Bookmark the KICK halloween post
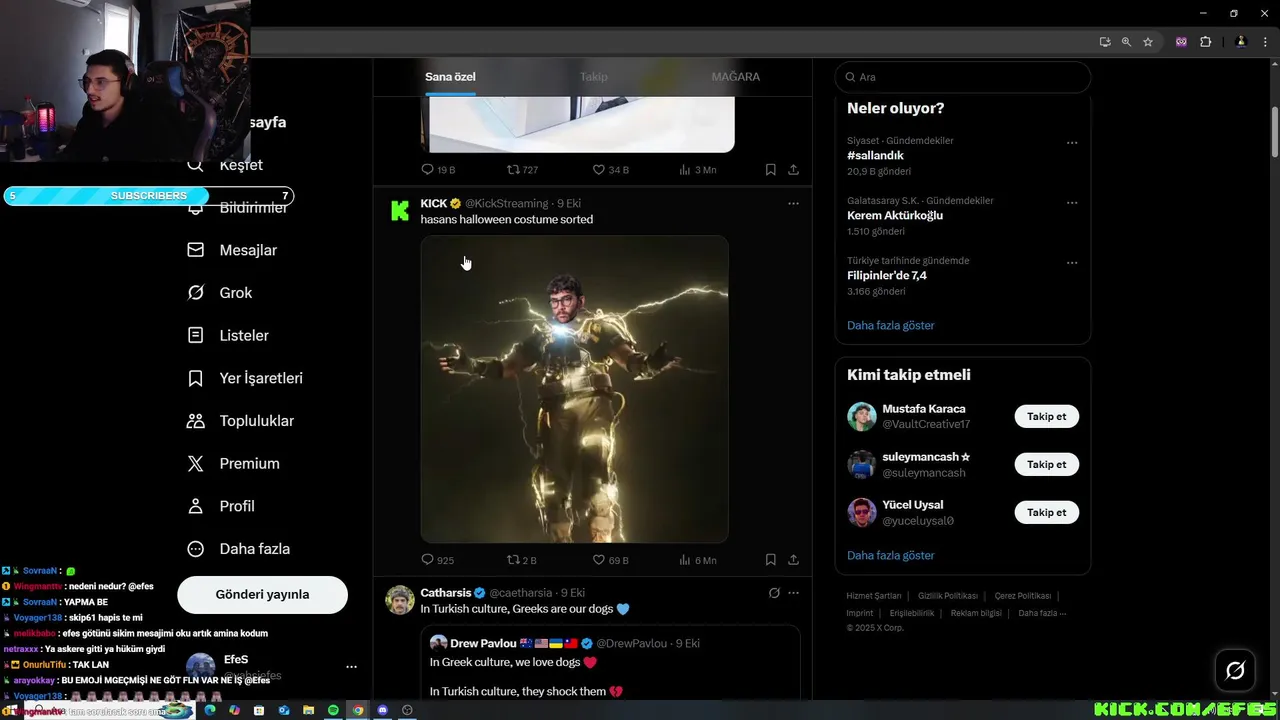 (771, 560)
